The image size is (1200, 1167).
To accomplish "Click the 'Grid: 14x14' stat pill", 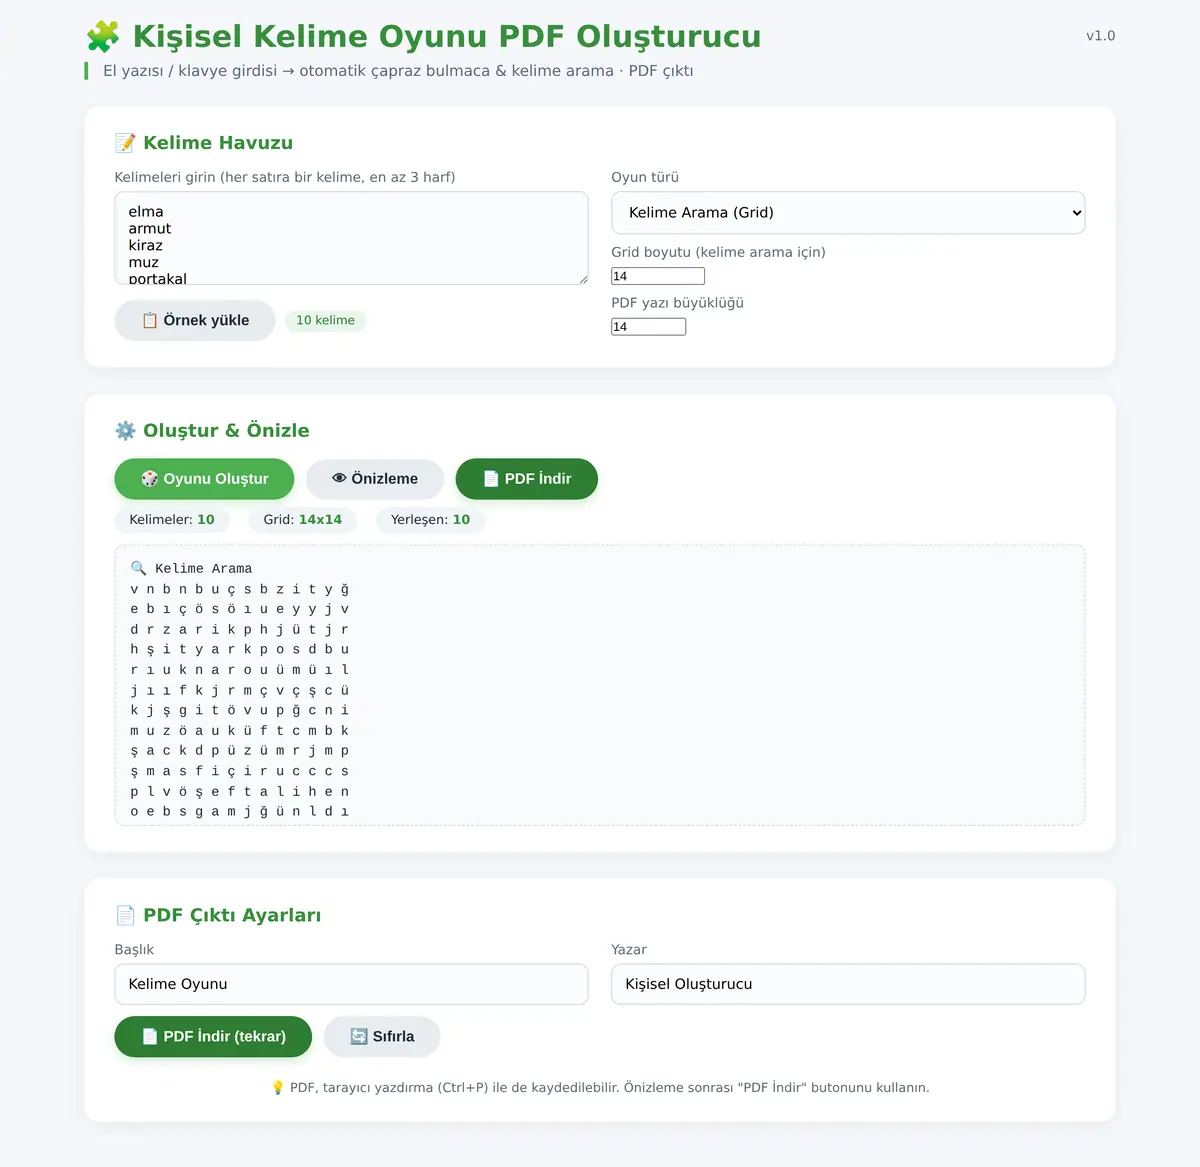I will pos(302,520).
